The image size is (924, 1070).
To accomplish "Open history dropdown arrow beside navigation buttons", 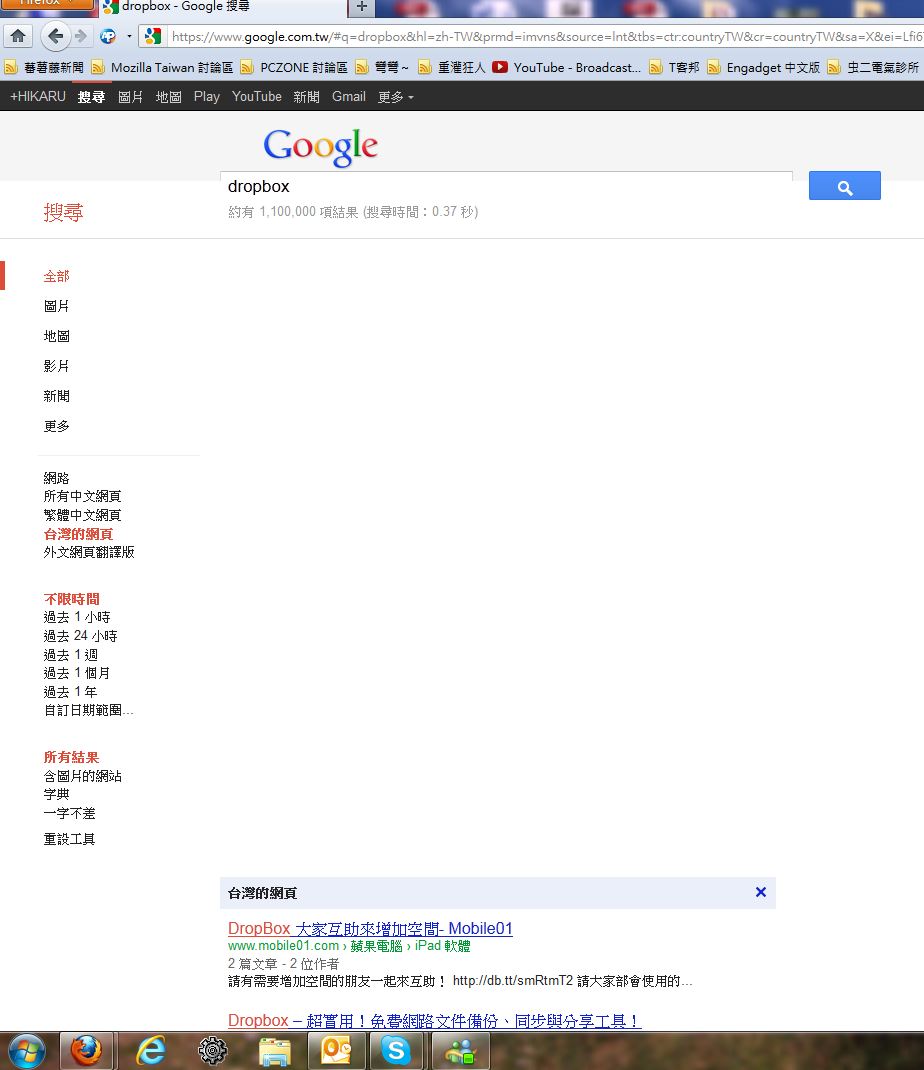I will pyautogui.click(x=129, y=37).
